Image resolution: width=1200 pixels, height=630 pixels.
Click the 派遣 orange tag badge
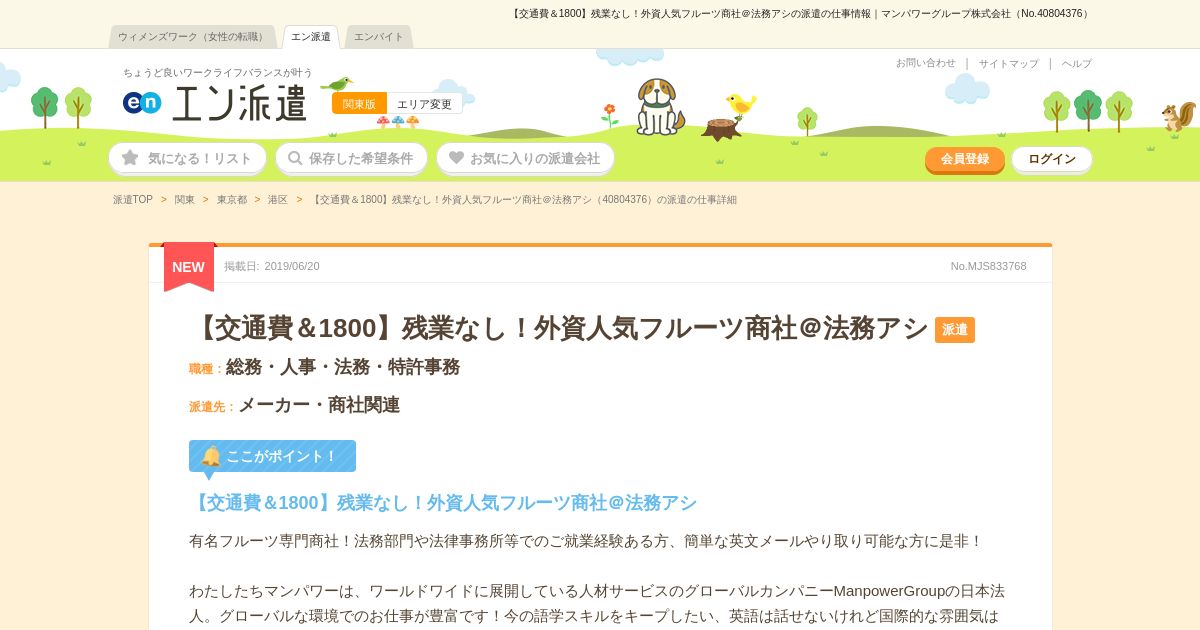955,330
